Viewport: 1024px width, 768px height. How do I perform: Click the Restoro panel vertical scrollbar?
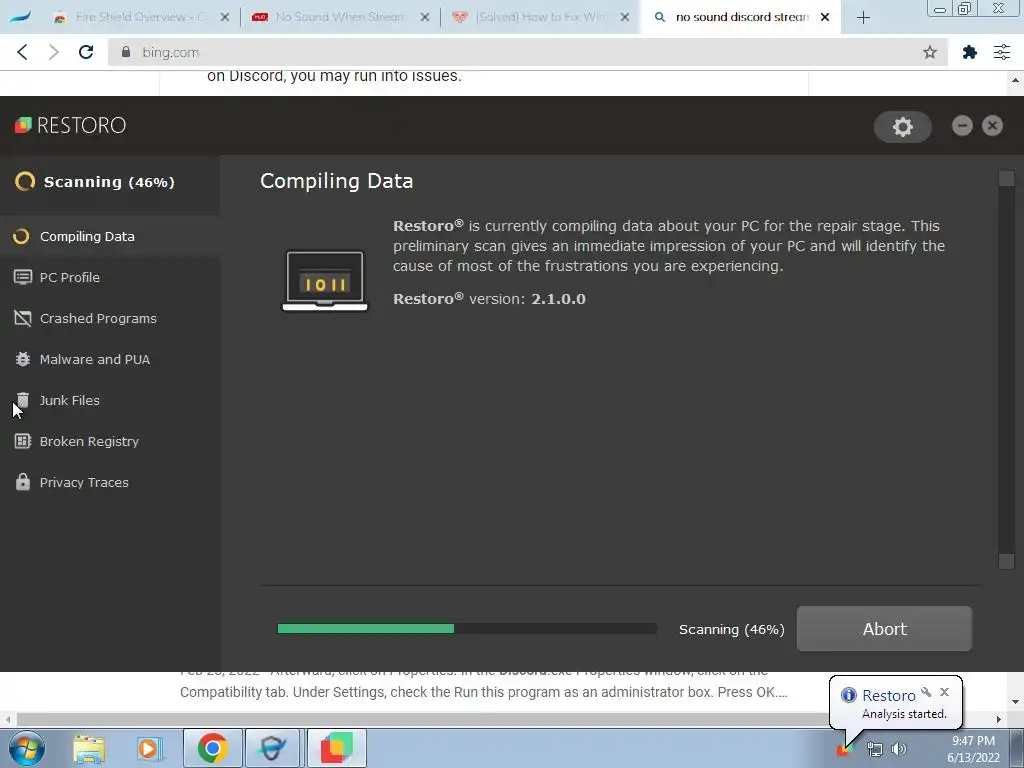coord(1006,370)
